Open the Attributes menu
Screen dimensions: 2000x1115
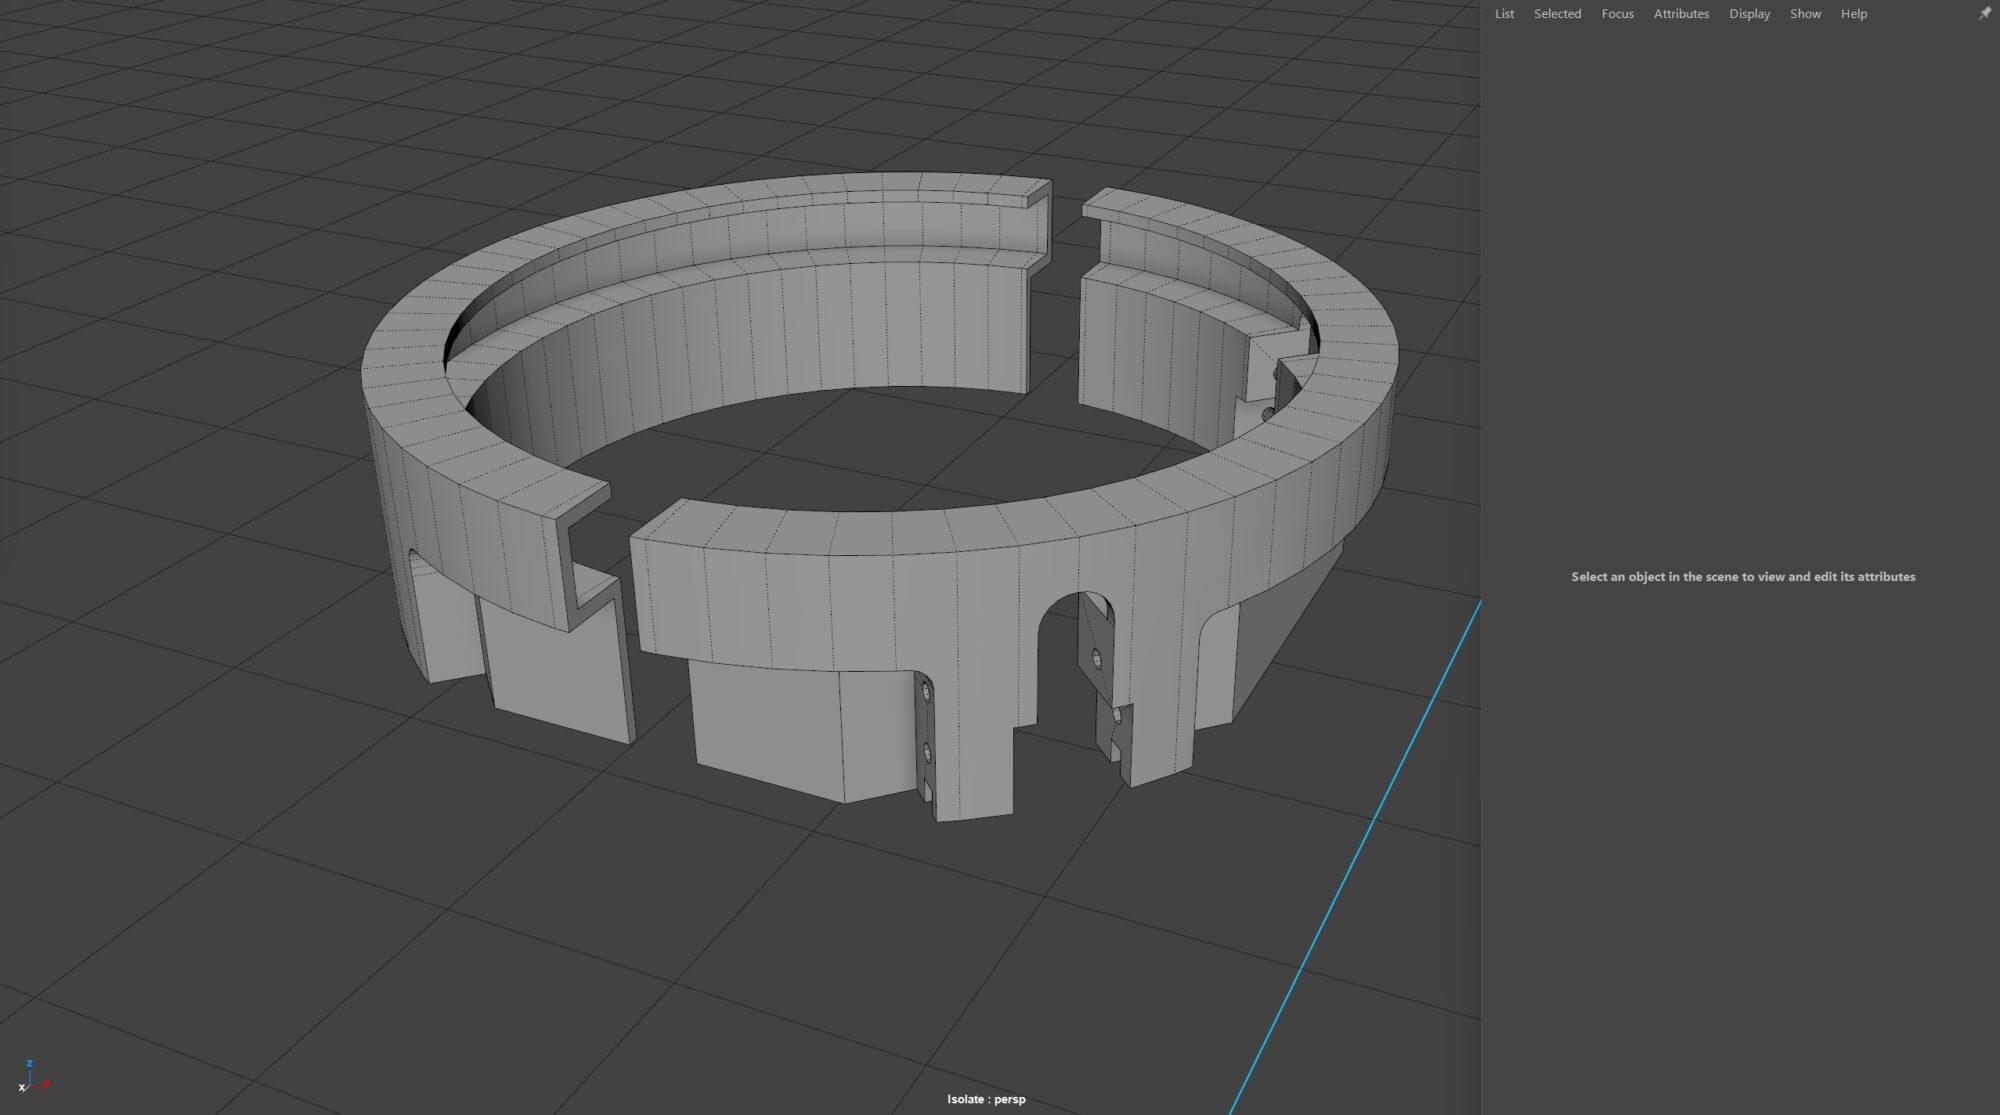pyautogui.click(x=1680, y=13)
